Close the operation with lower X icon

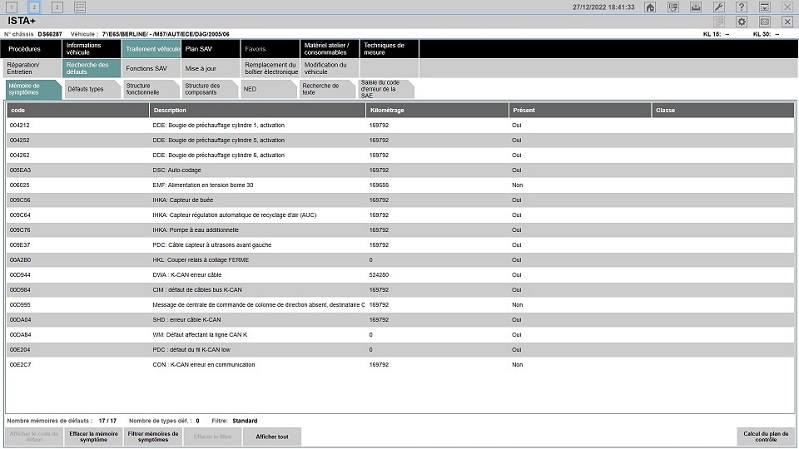(788, 21)
